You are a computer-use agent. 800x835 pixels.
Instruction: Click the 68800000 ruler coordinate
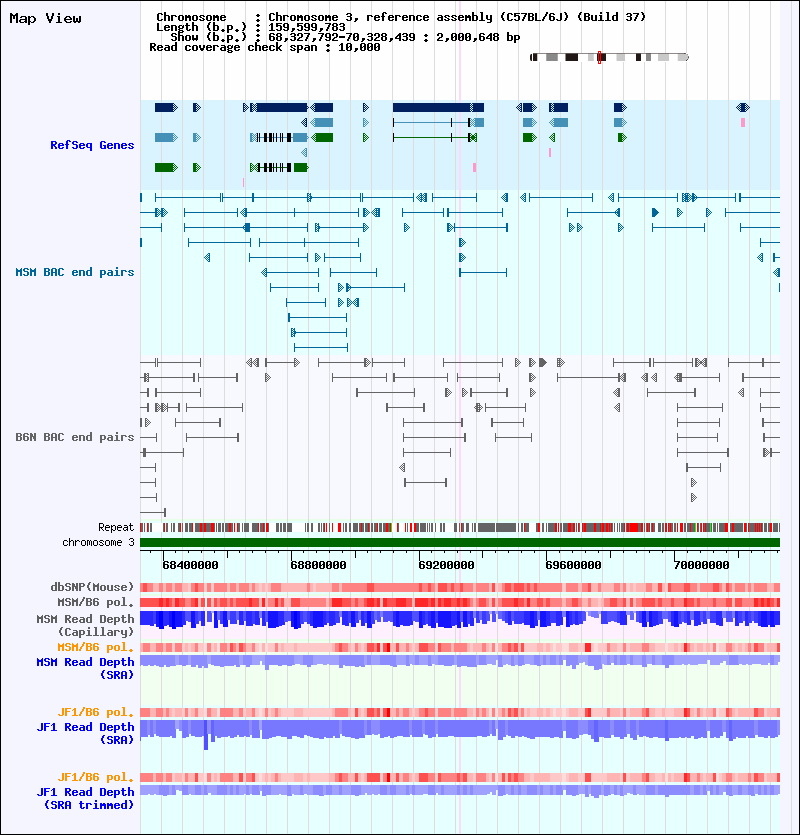[318, 565]
